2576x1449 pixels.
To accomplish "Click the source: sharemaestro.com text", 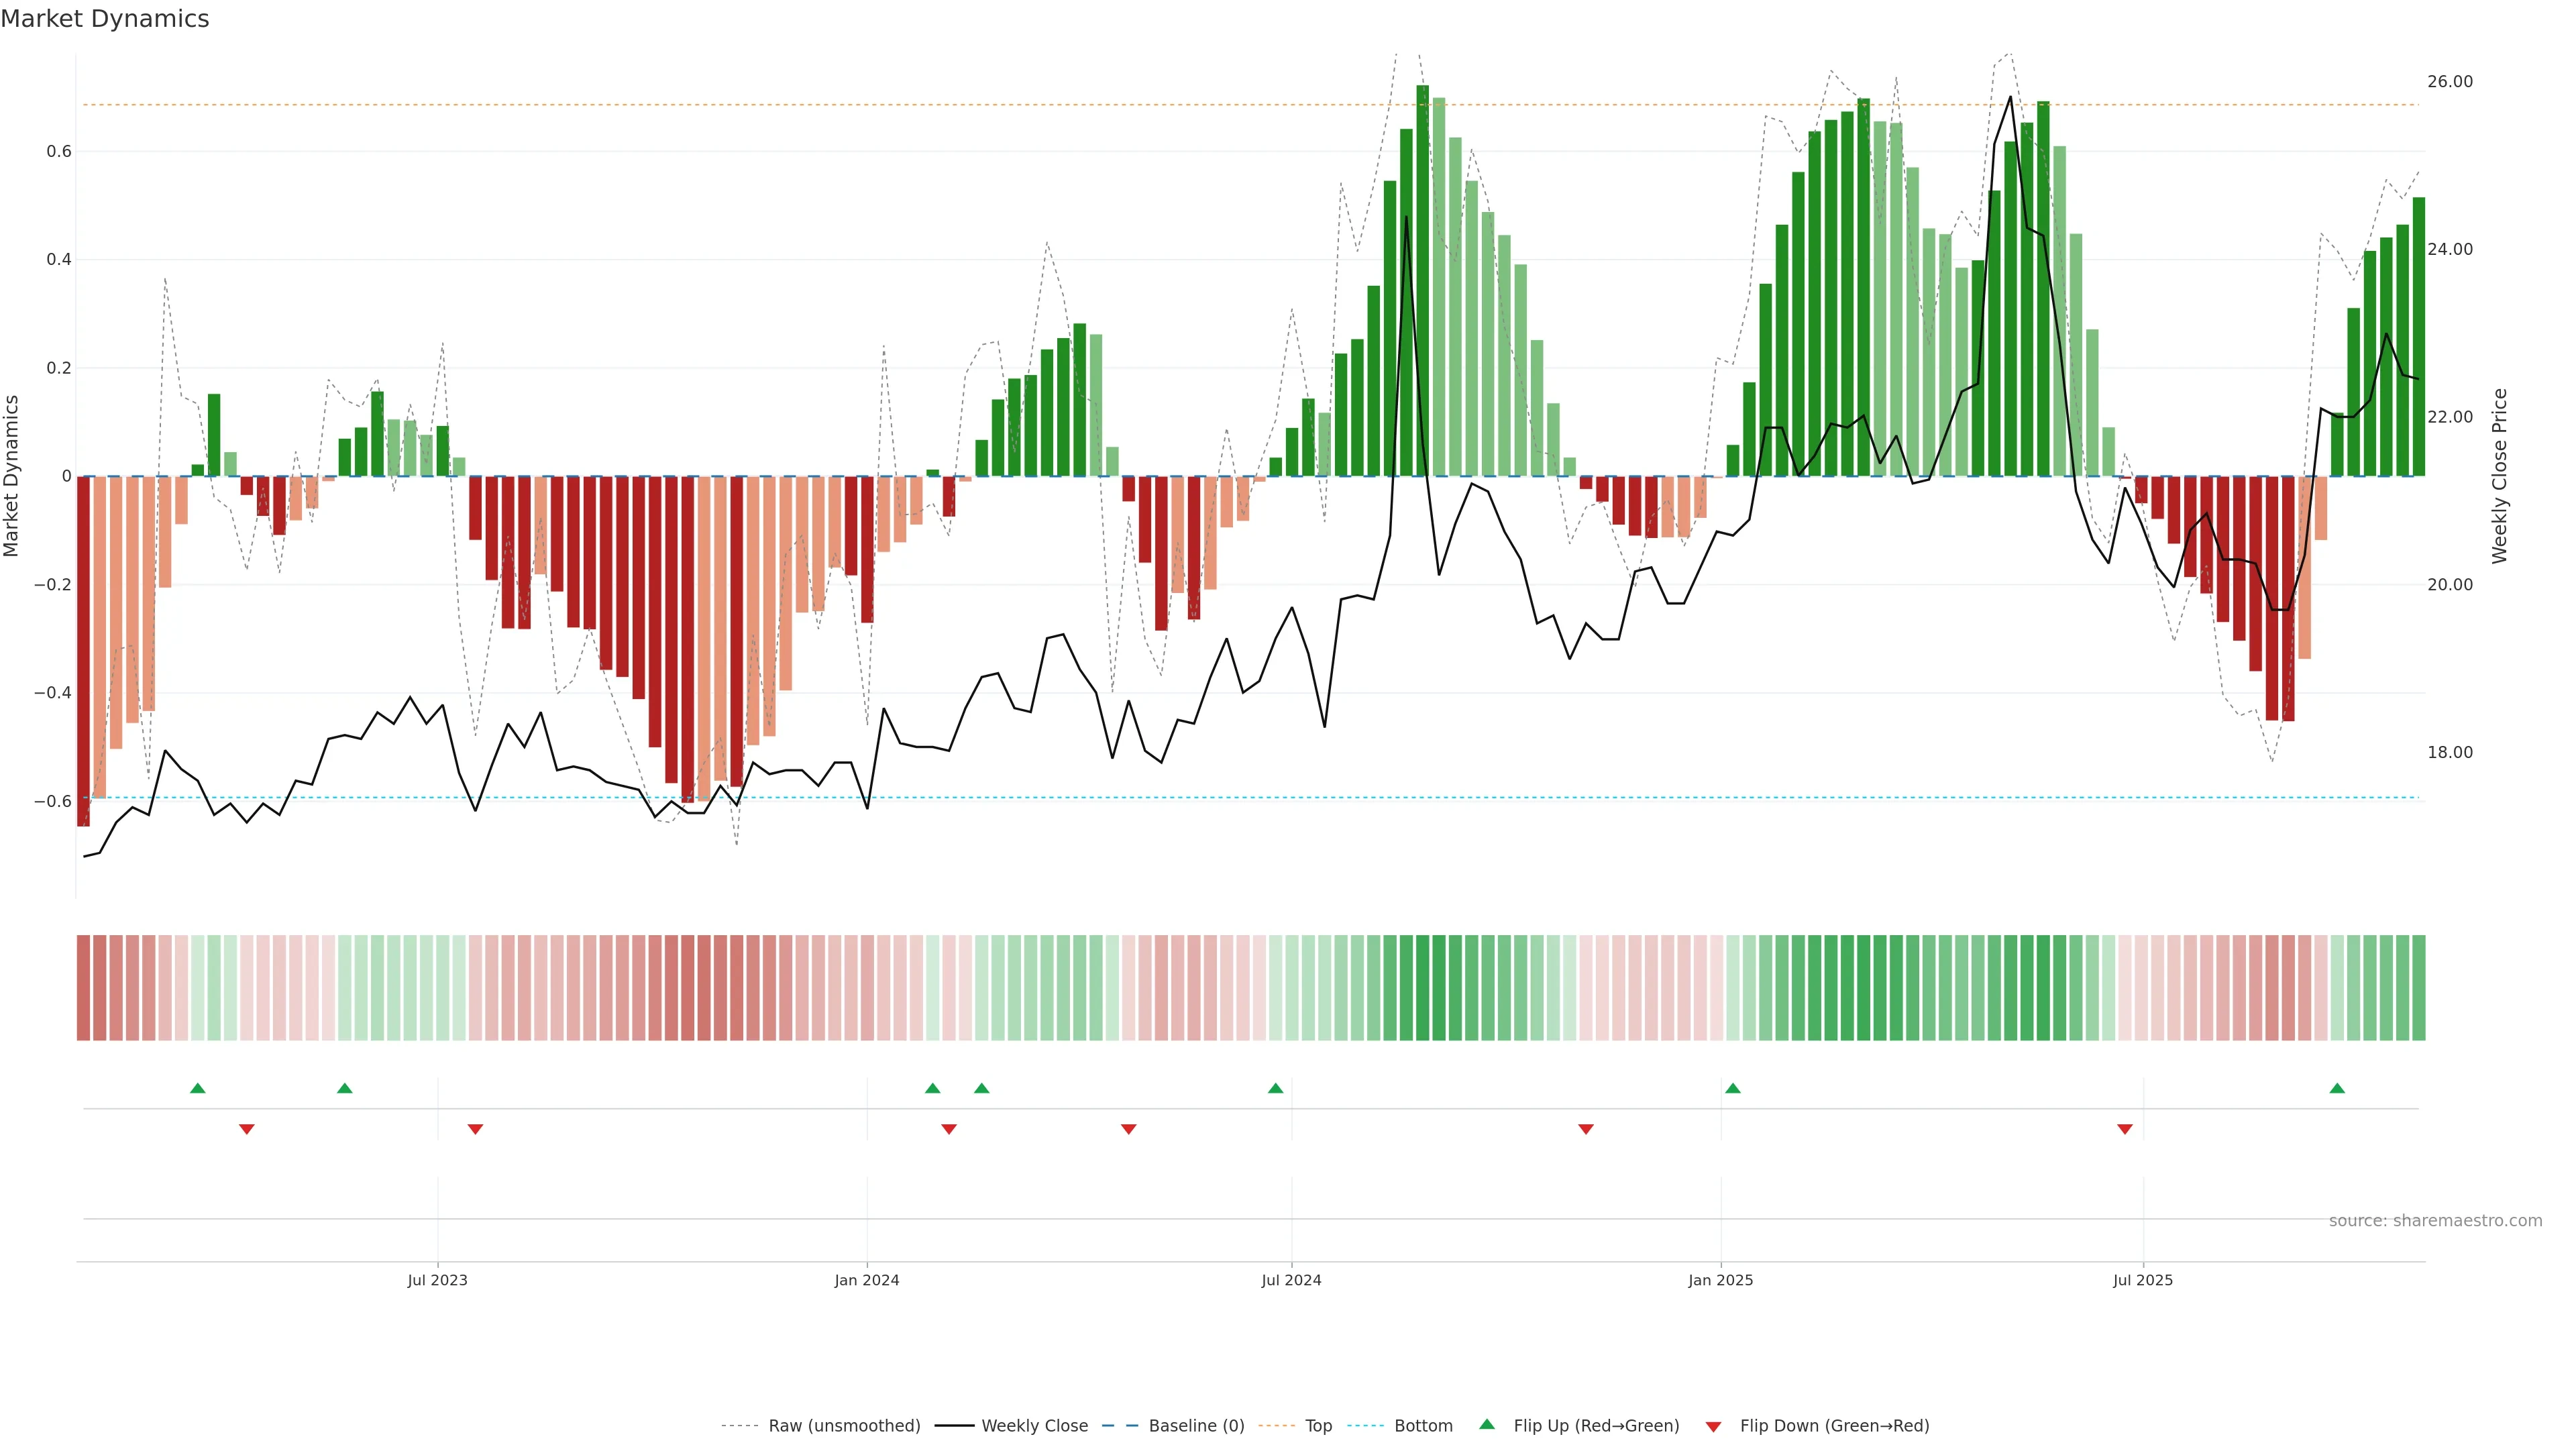I will [2435, 1221].
